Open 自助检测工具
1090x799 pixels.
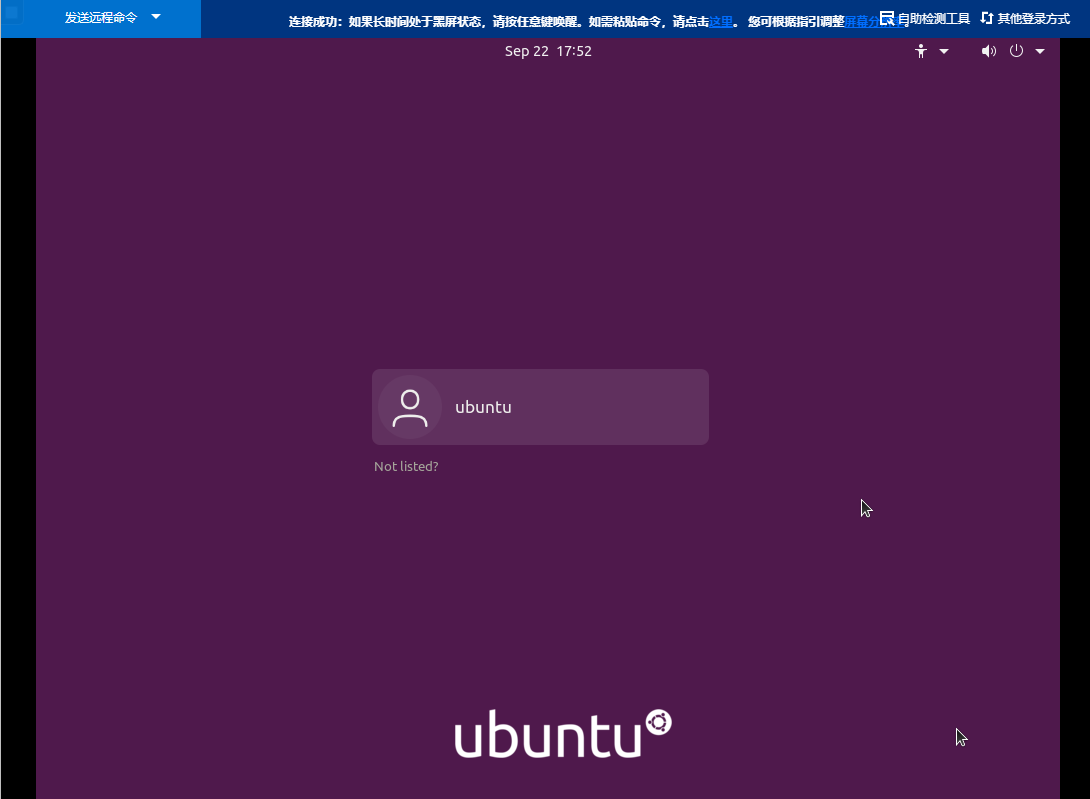tap(925, 19)
